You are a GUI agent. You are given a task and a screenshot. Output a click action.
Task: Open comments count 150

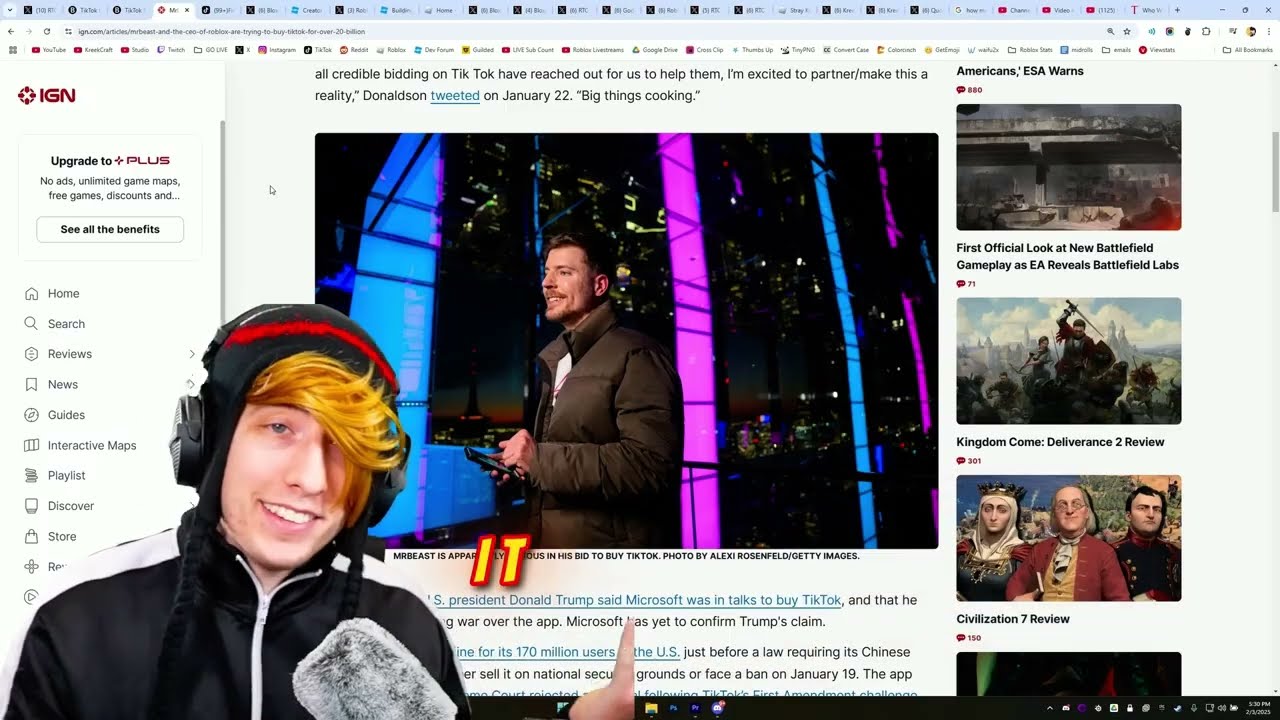[969, 638]
